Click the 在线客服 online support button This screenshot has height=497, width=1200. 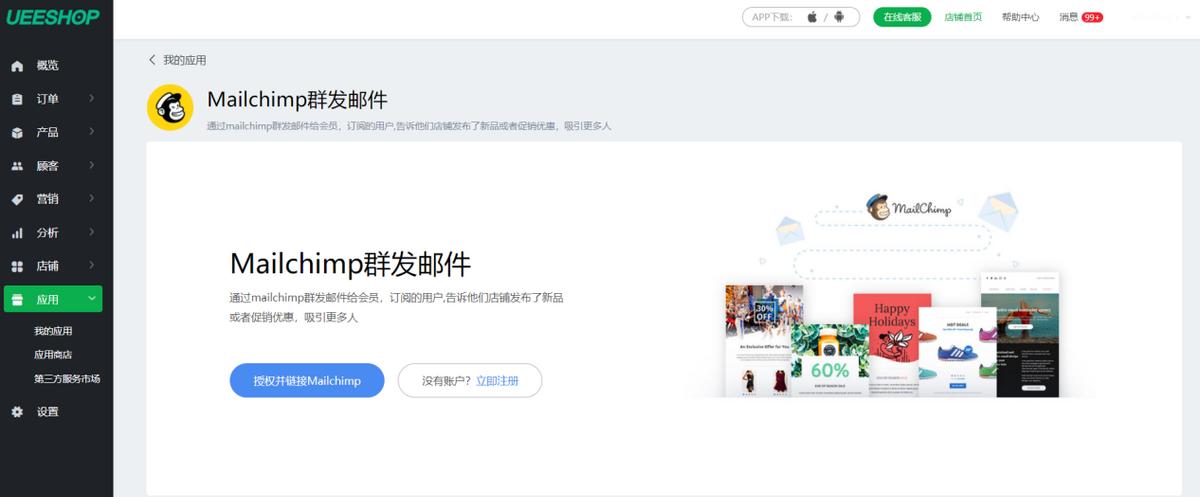pos(902,17)
